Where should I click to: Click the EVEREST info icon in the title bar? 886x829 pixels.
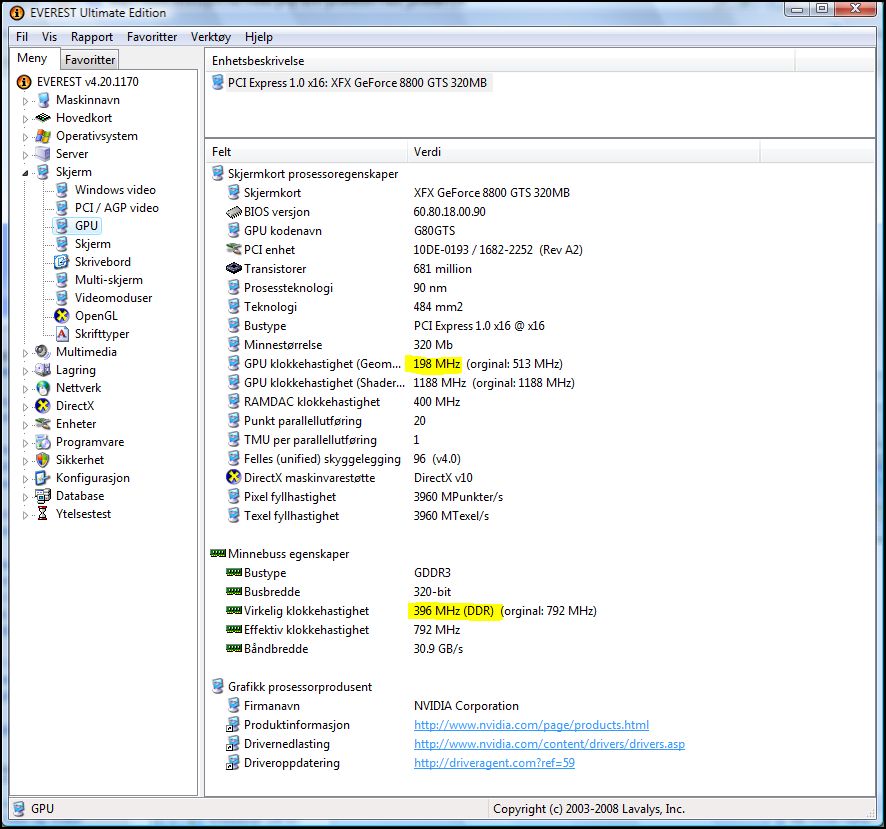click(18, 12)
